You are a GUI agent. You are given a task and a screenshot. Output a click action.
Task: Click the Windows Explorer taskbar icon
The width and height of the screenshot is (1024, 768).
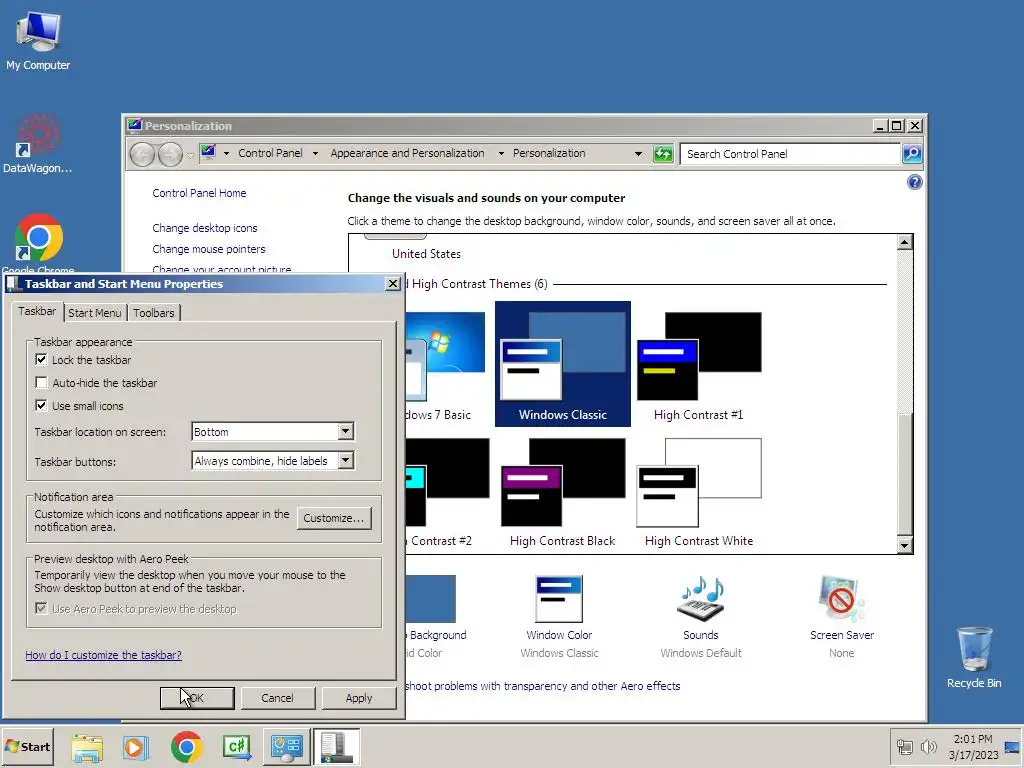(87, 747)
